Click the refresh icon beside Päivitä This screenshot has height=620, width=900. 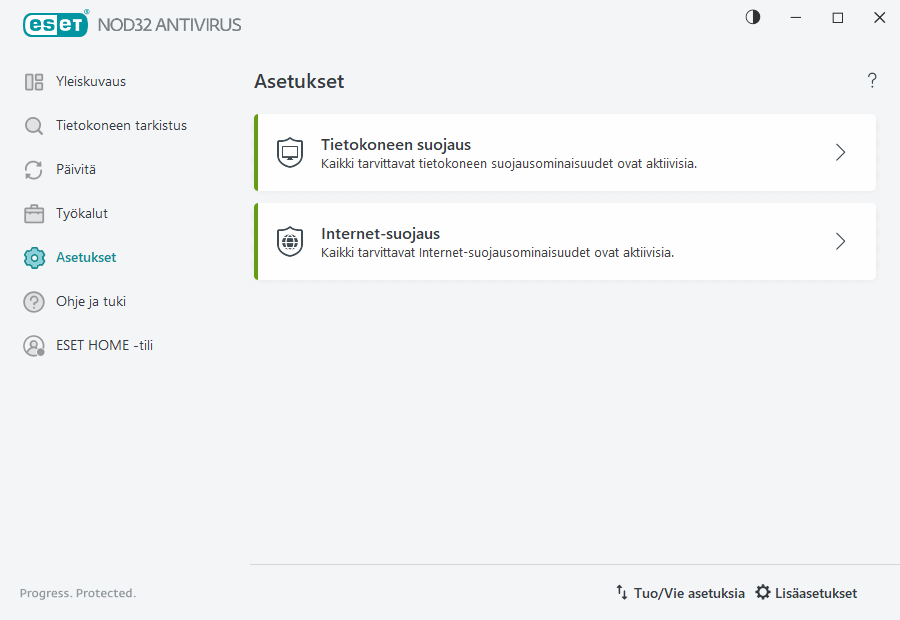pos(32,169)
